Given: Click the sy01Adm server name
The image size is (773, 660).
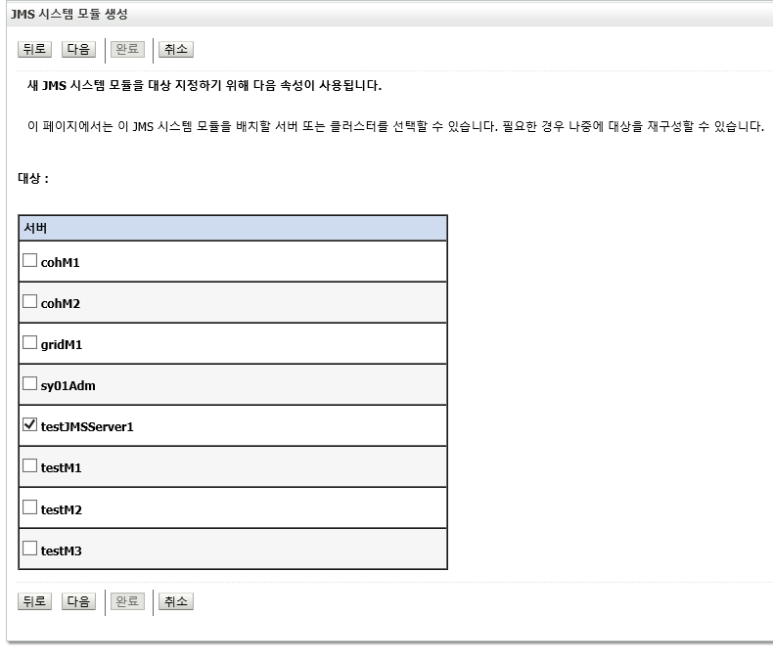Looking at the screenshot, I should (x=68, y=386).
